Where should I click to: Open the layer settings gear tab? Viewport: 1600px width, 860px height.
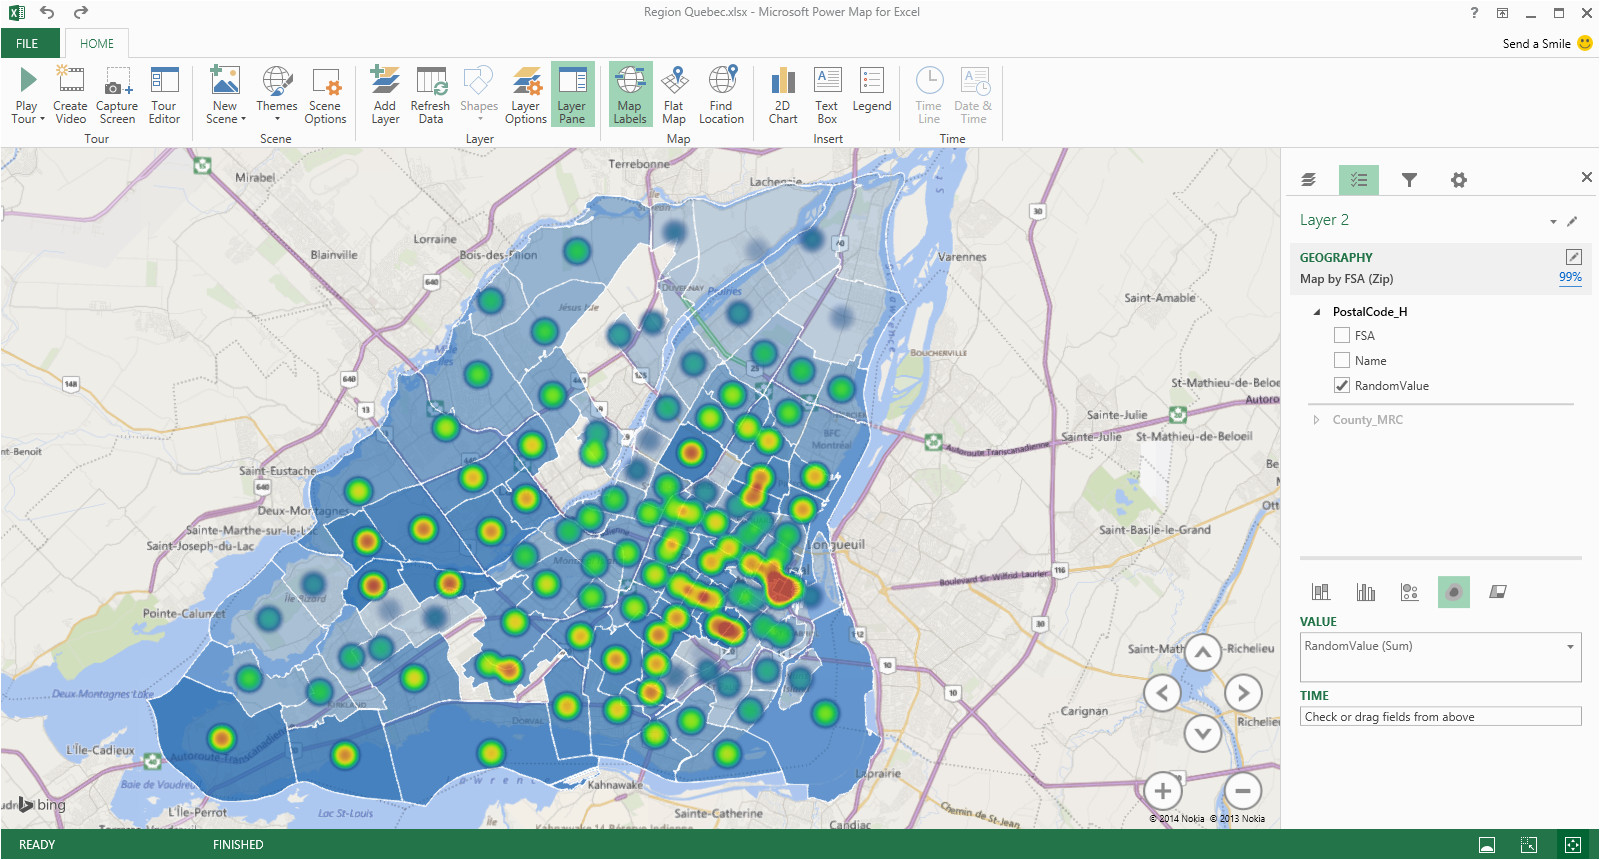click(1459, 180)
